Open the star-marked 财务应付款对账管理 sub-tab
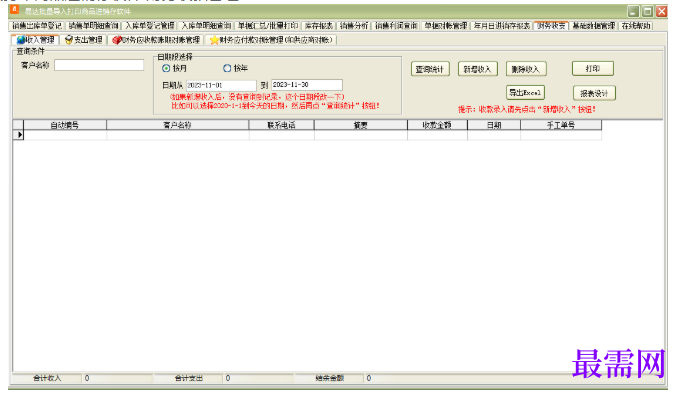 coord(271,40)
